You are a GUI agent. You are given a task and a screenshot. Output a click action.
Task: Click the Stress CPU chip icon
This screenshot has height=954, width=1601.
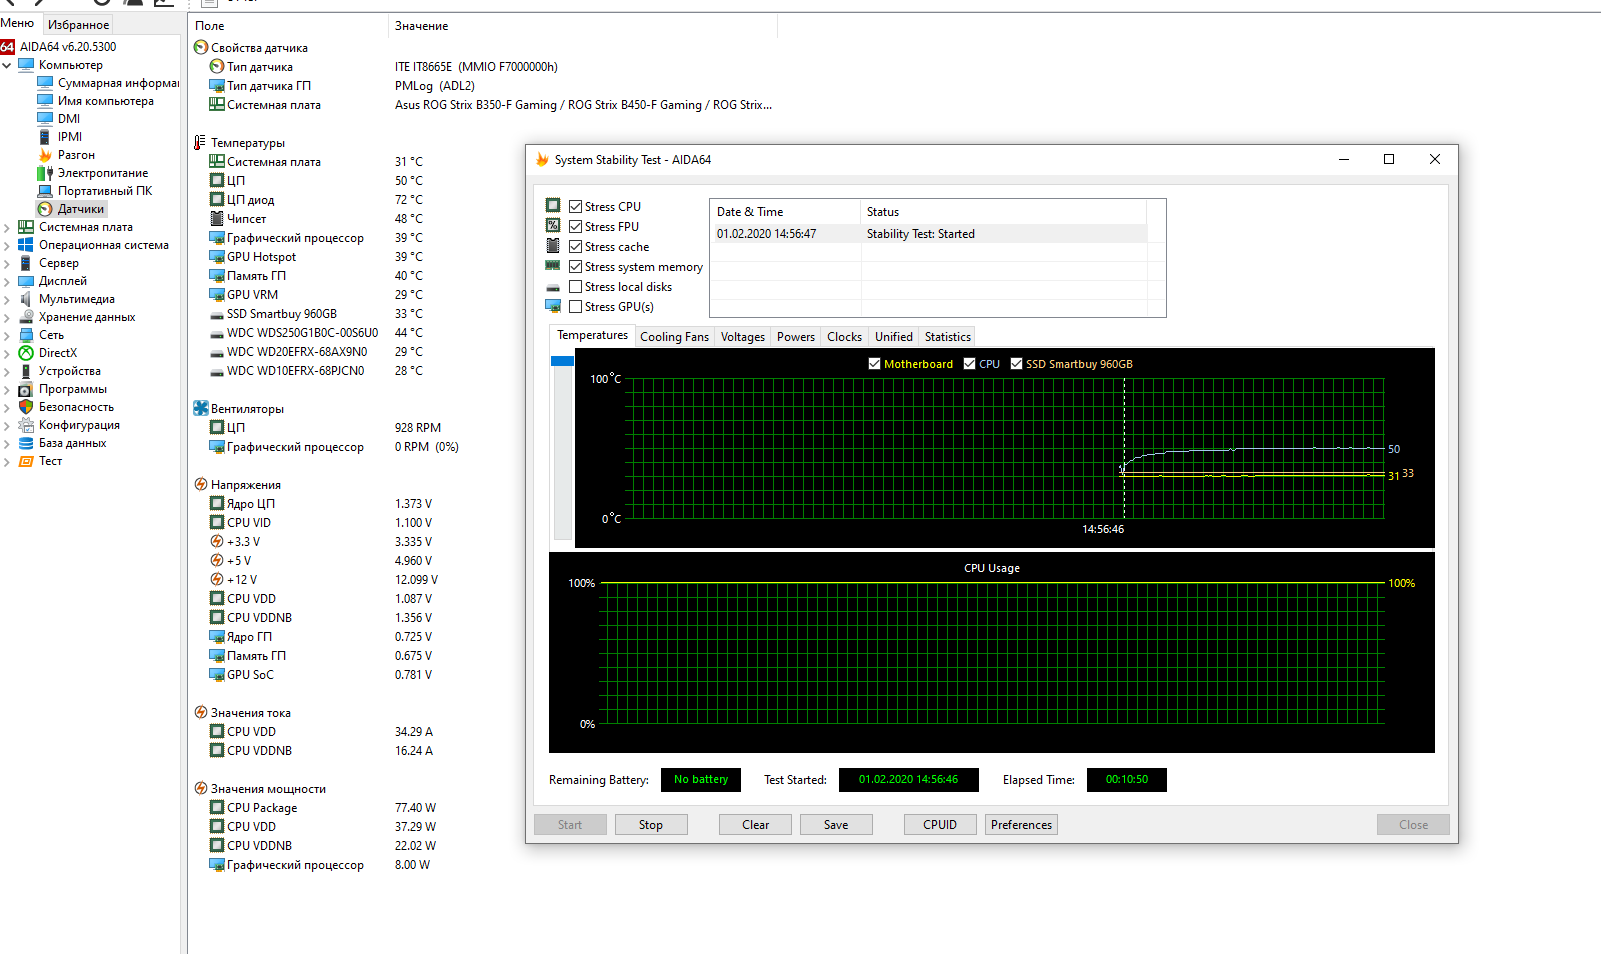(x=553, y=206)
